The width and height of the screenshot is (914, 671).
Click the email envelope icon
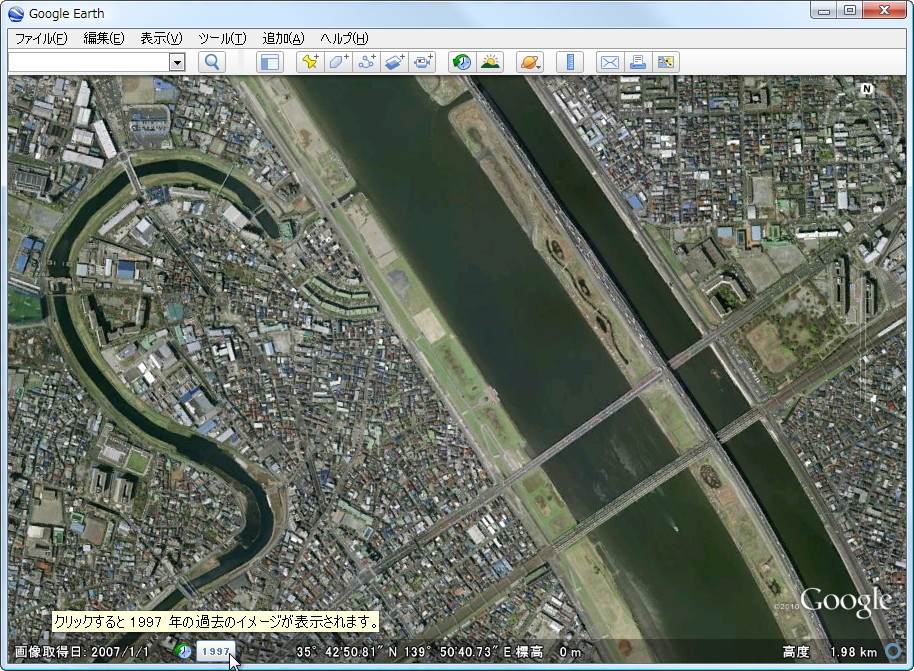pos(609,62)
